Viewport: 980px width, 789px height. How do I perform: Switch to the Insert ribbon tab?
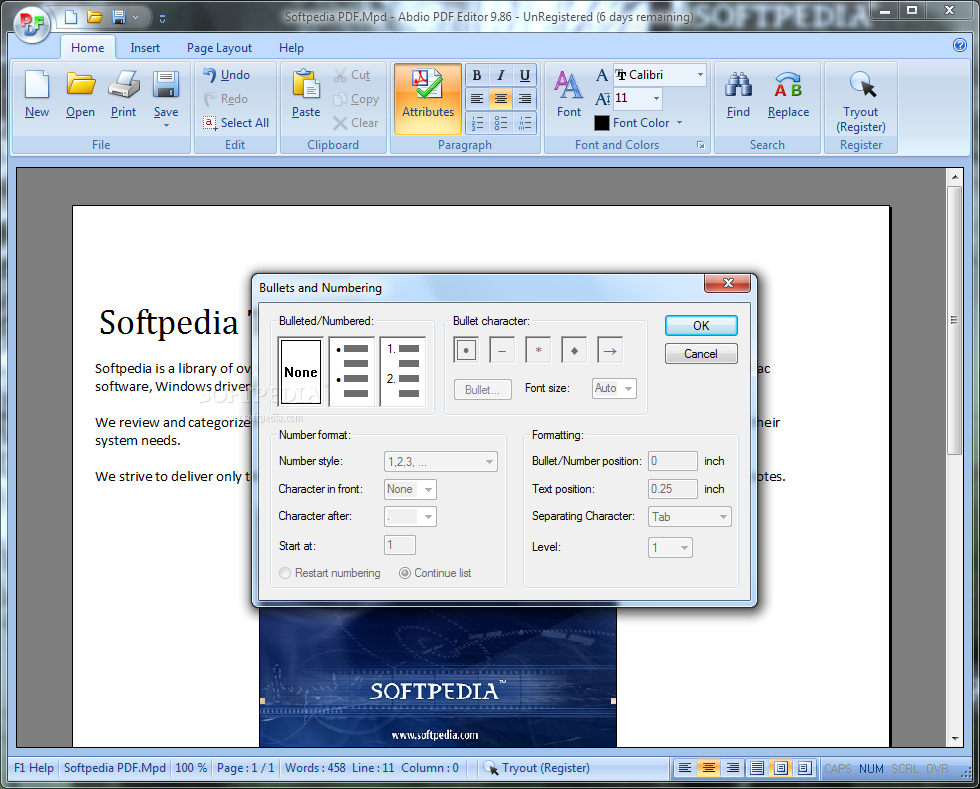pyautogui.click(x=145, y=48)
